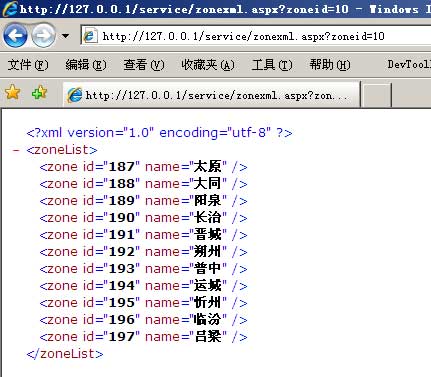Click zone row with id 188 大同
Screen dimensions: 431x377
(143, 184)
